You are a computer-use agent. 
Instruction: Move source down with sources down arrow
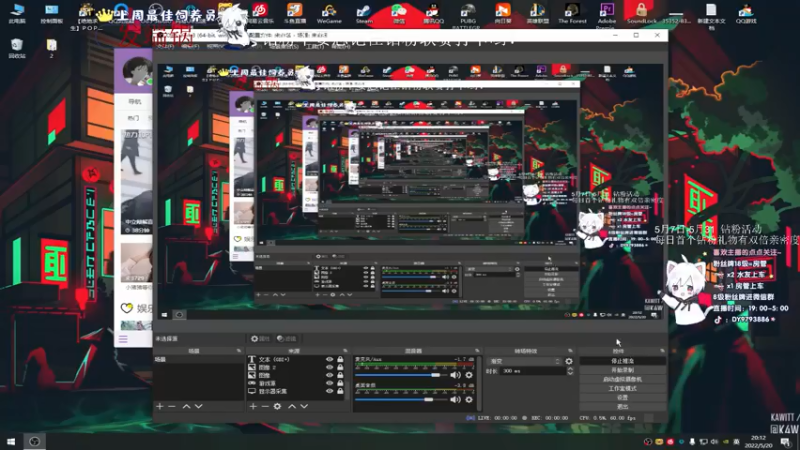click(304, 406)
